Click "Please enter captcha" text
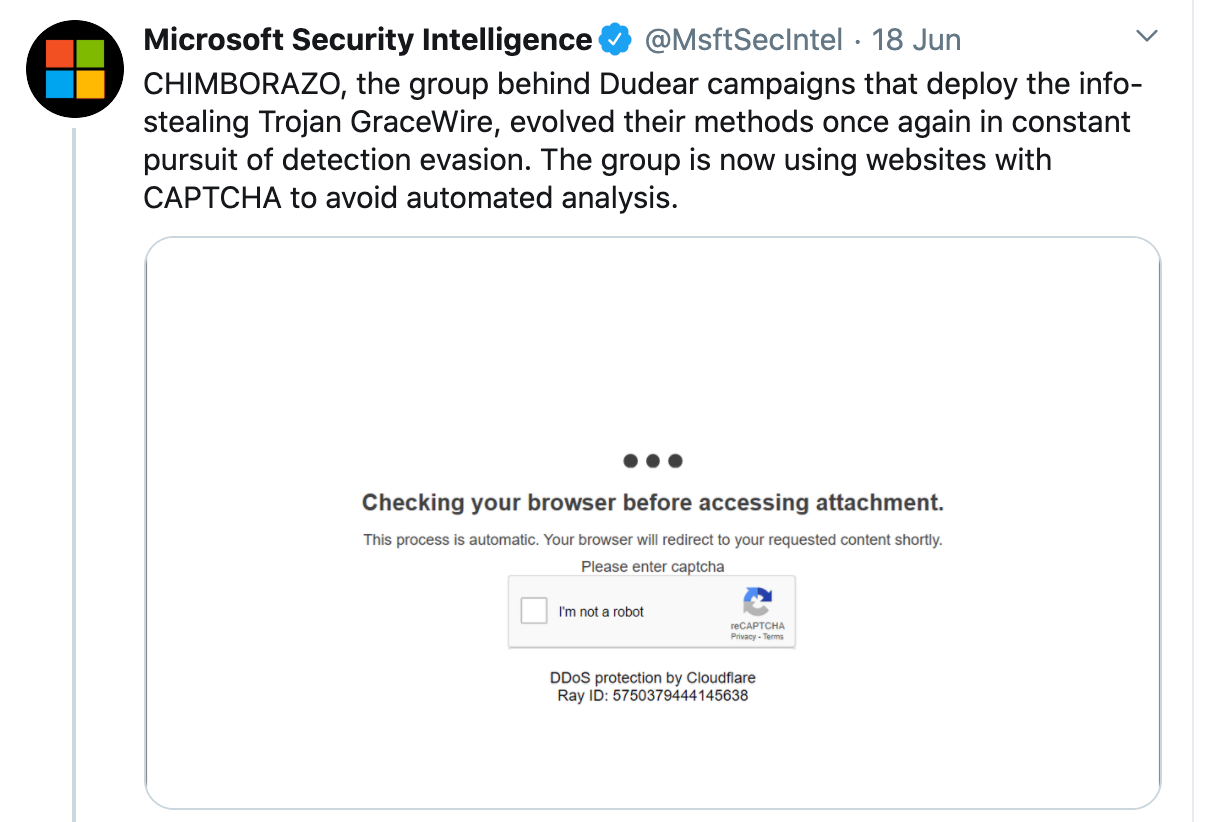Viewport: 1222px width, 822px height. [652, 566]
